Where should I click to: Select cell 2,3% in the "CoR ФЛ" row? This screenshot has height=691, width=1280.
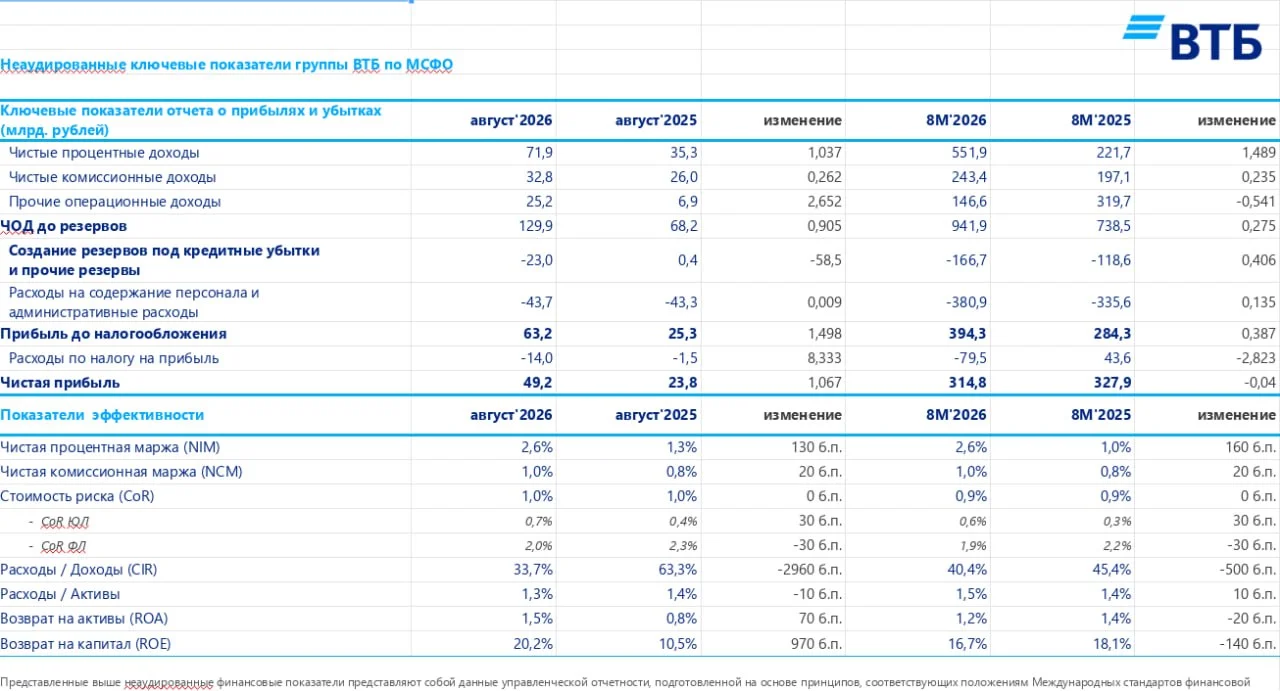(683, 546)
